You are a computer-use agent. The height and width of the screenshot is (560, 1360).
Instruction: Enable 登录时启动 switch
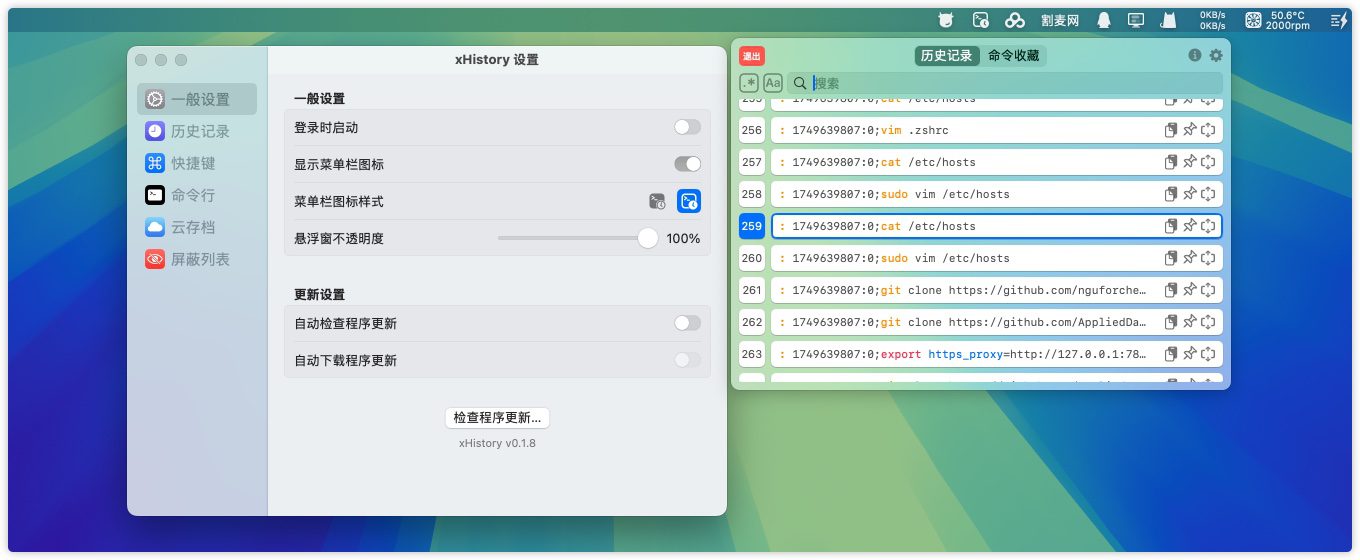point(687,127)
